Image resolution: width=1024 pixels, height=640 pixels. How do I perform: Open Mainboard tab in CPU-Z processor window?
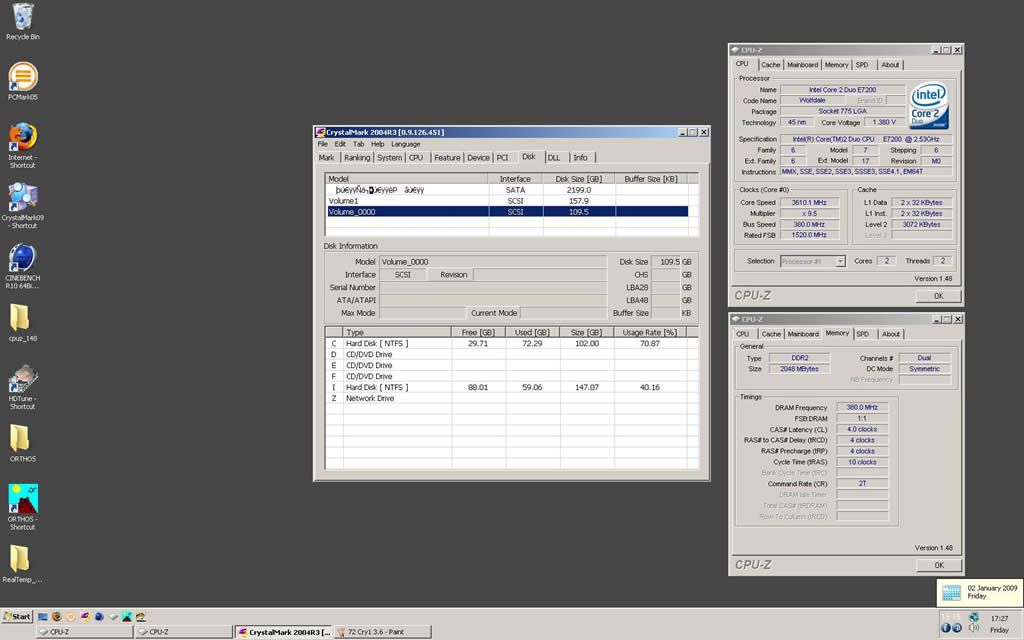tap(803, 65)
